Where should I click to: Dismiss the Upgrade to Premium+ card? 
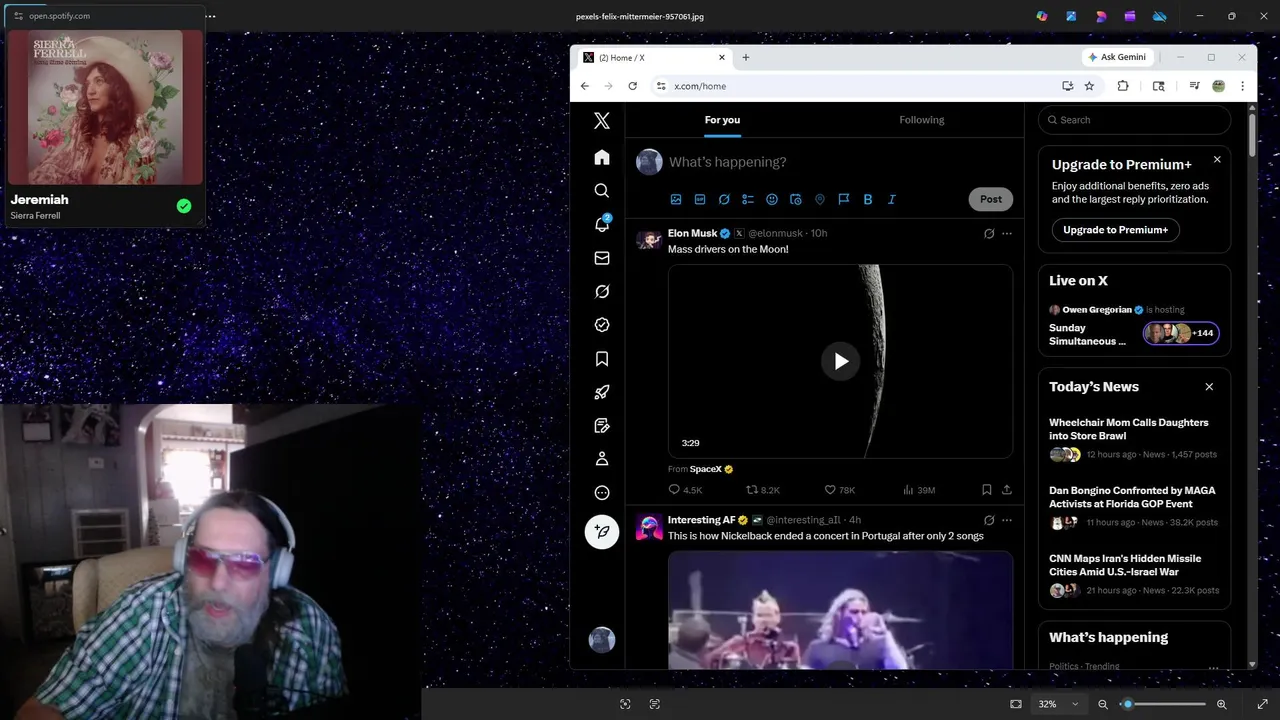pyautogui.click(x=1217, y=159)
